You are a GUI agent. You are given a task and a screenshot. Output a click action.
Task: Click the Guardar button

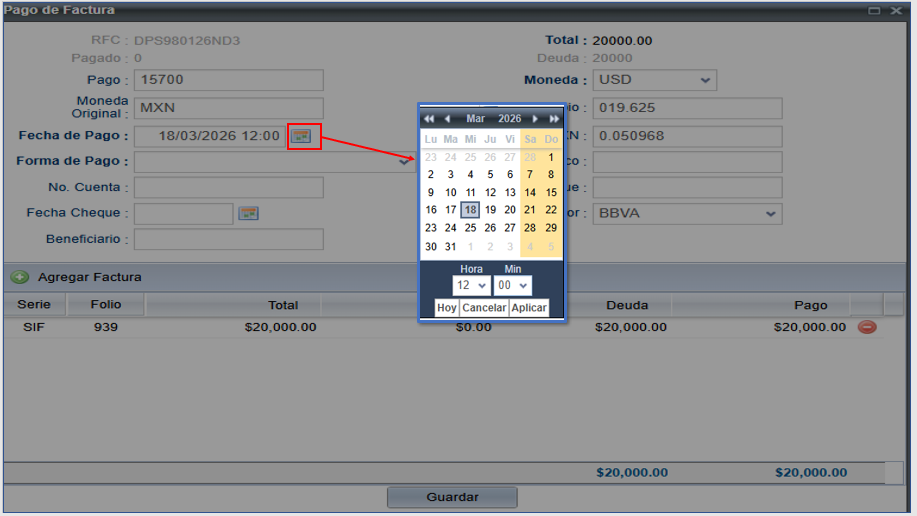(x=452, y=497)
